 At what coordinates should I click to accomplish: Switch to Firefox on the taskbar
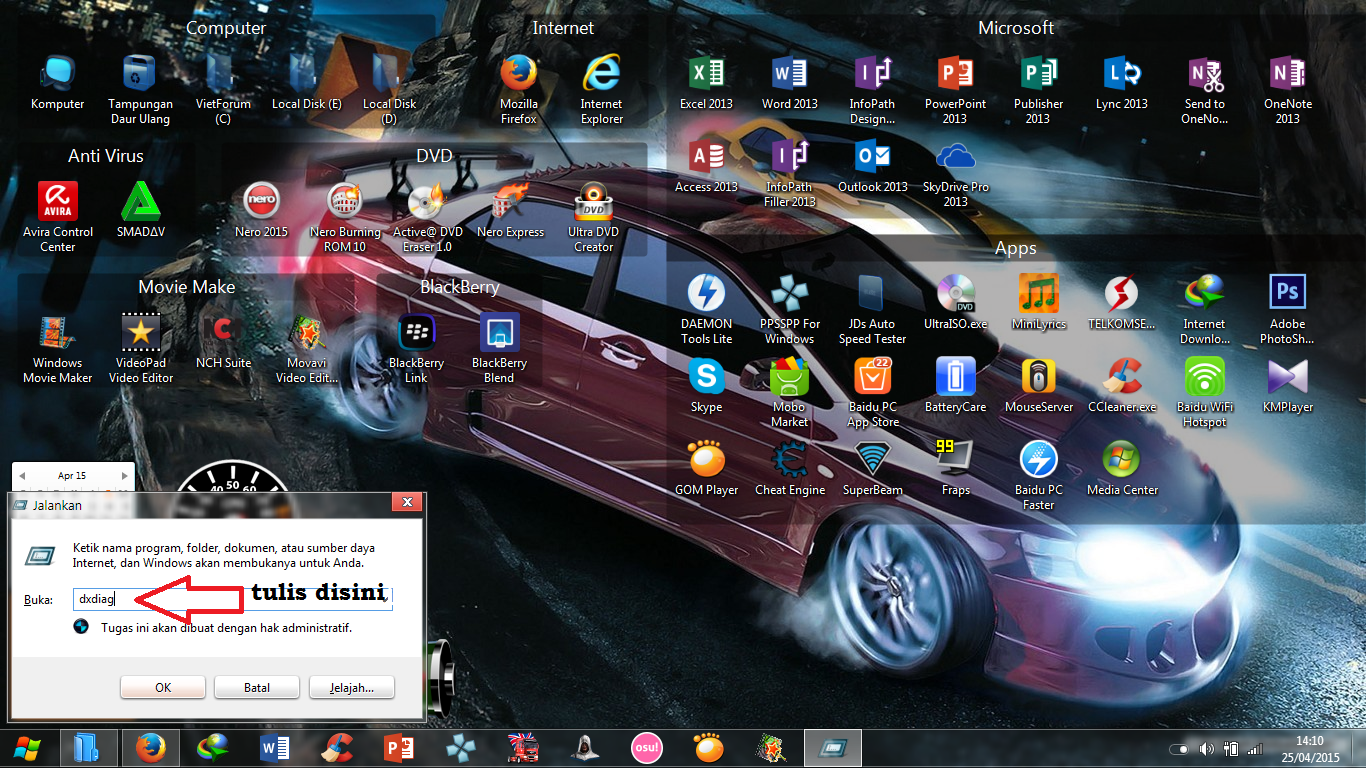pyautogui.click(x=151, y=748)
